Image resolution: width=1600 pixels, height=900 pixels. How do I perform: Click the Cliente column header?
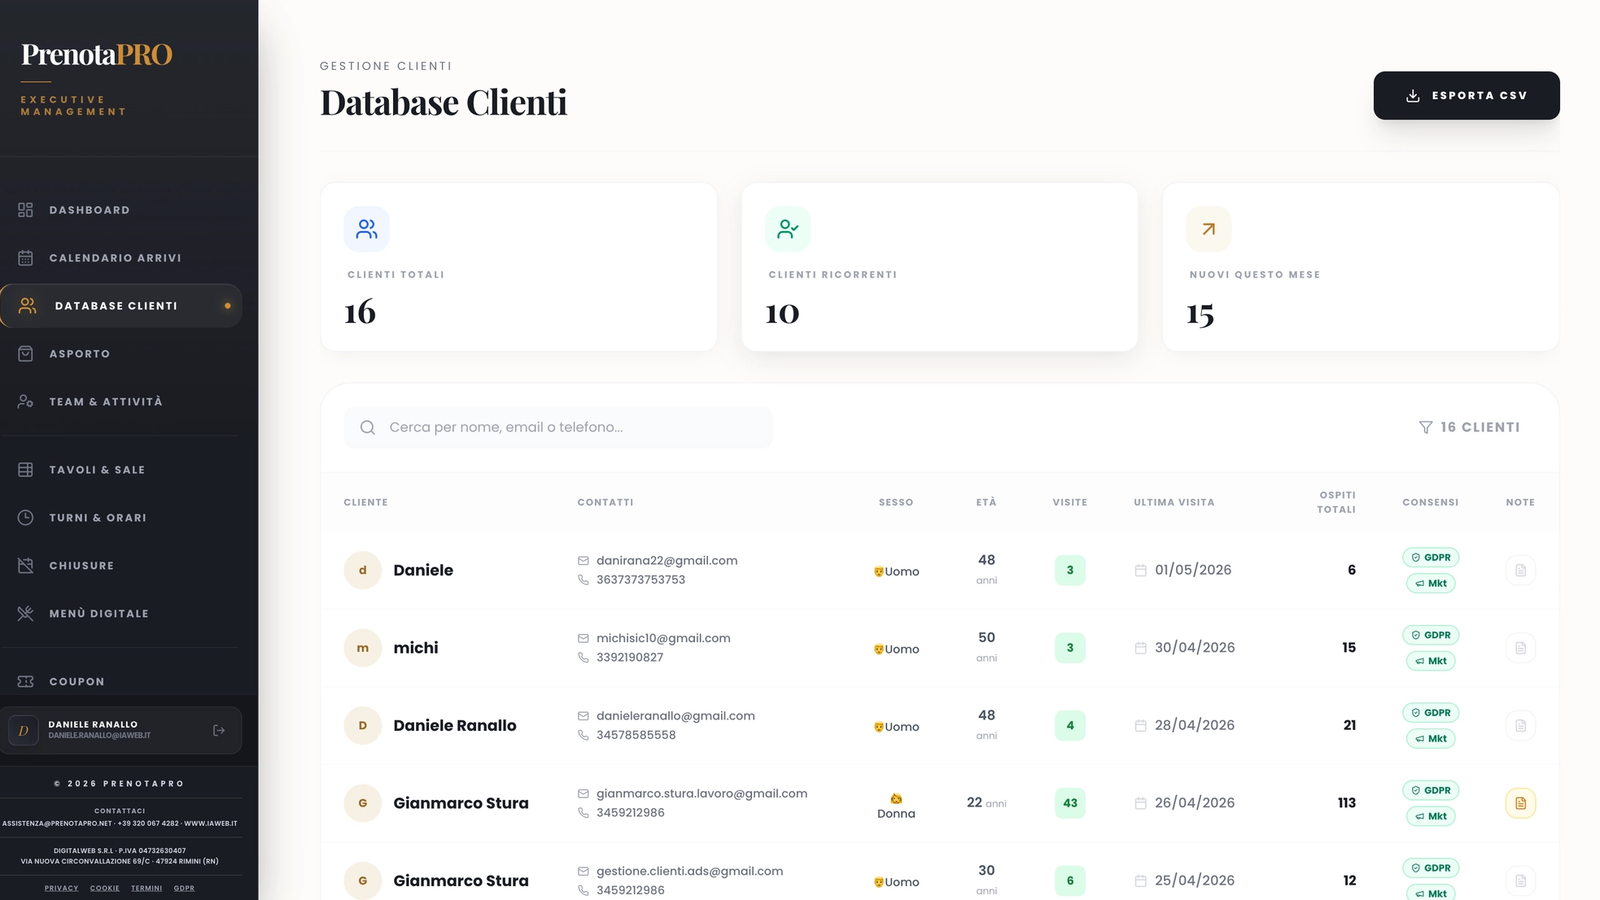366,502
